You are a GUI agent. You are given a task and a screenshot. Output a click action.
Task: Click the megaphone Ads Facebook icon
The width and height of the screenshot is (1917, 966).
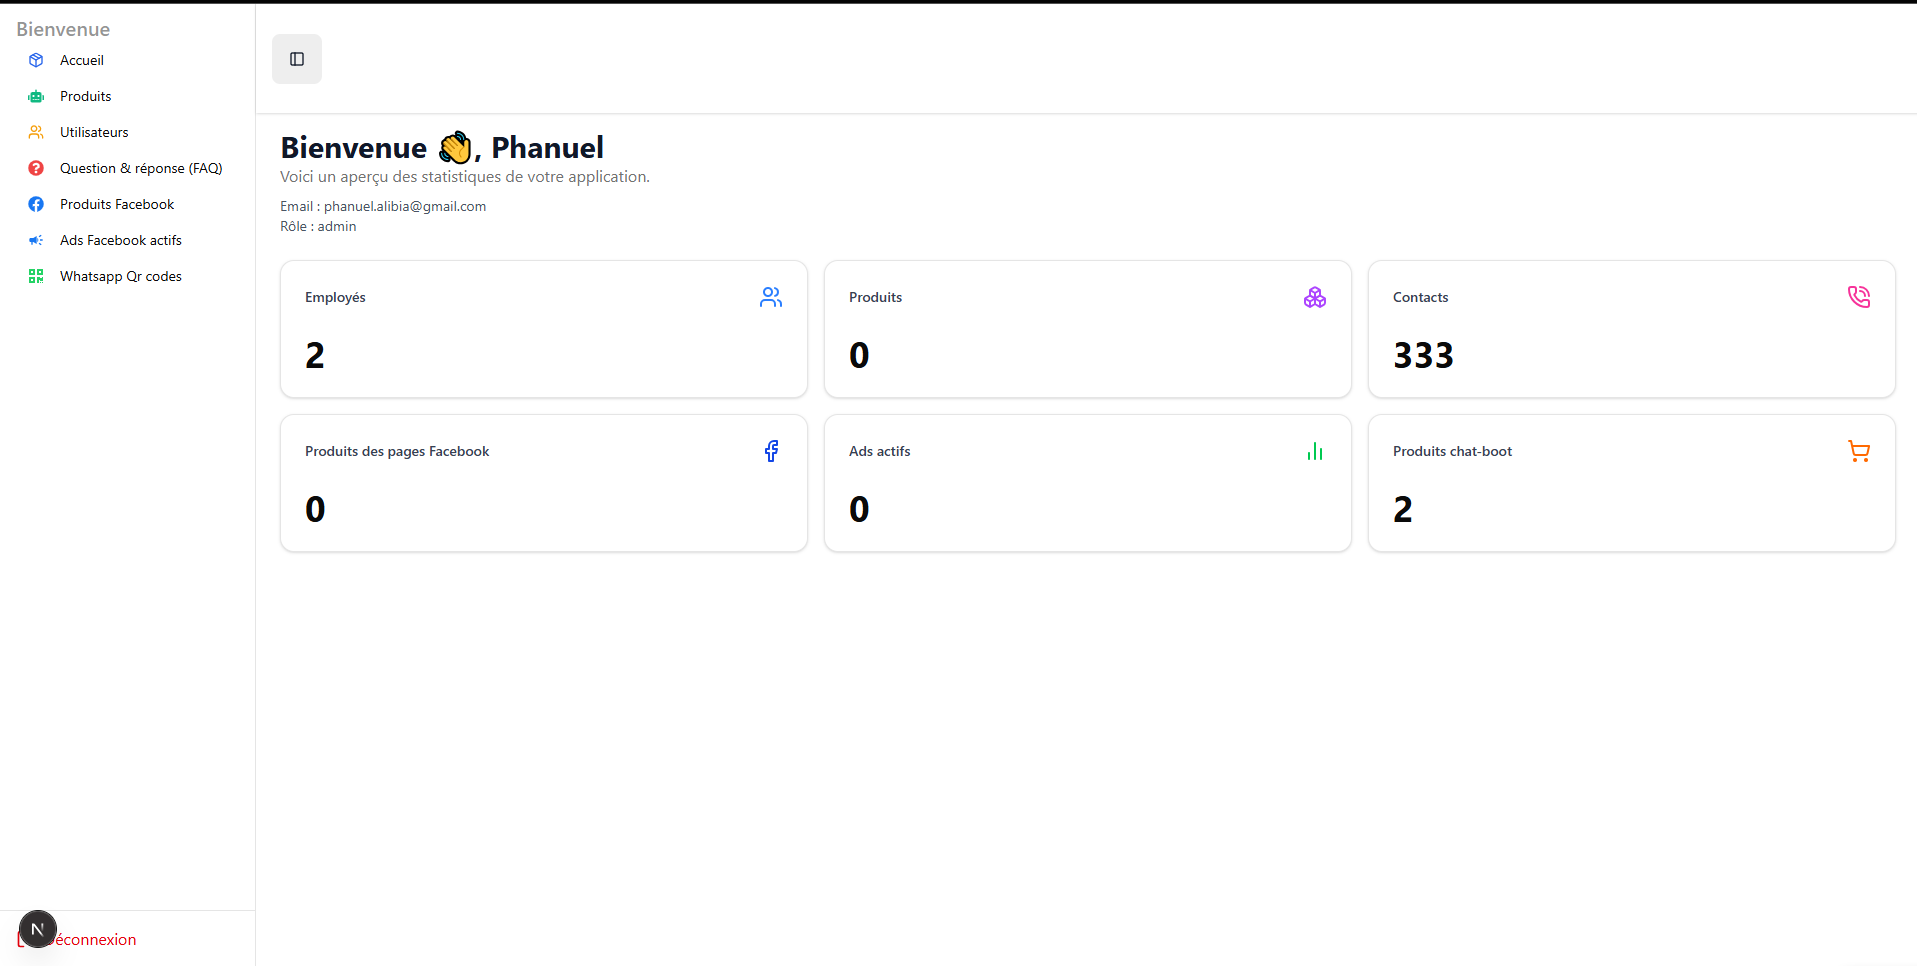36,240
